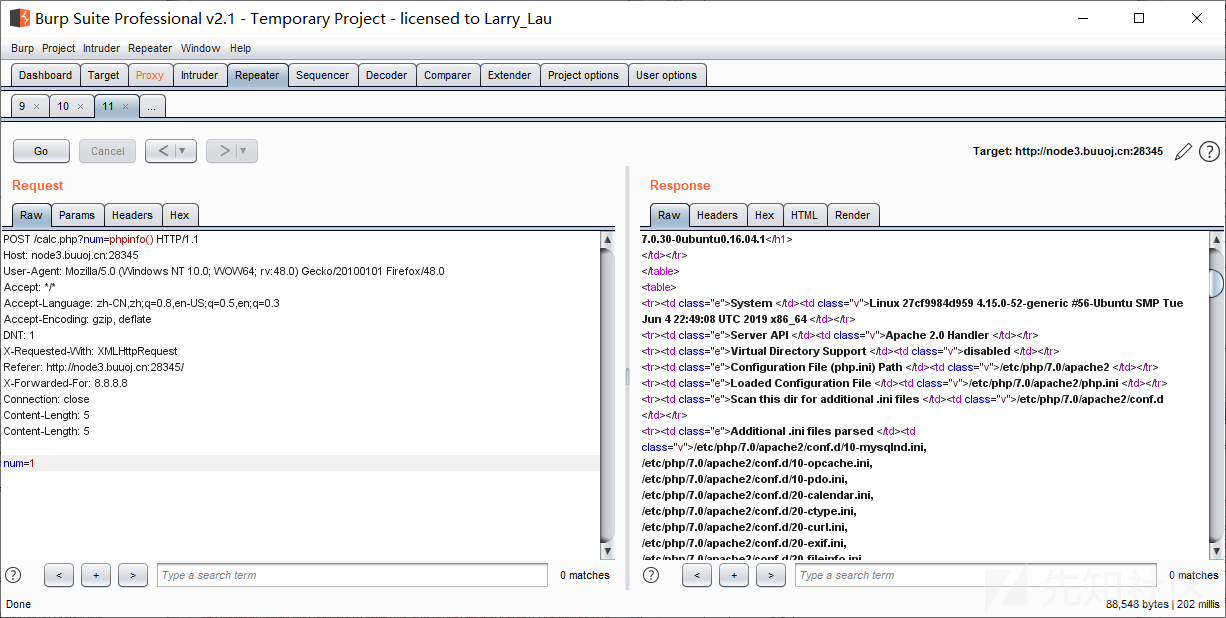
Task: Click the 'X-Forwarded-For: 8.8.8.8' header line
Action: click(66, 383)
